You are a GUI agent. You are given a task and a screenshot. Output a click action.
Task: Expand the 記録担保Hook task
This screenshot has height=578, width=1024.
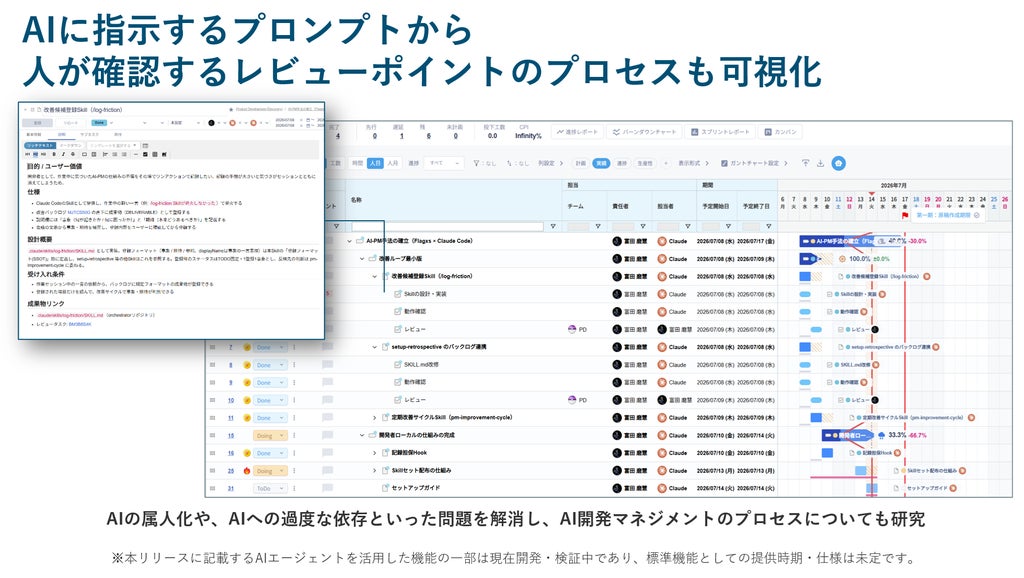point(374,453)
